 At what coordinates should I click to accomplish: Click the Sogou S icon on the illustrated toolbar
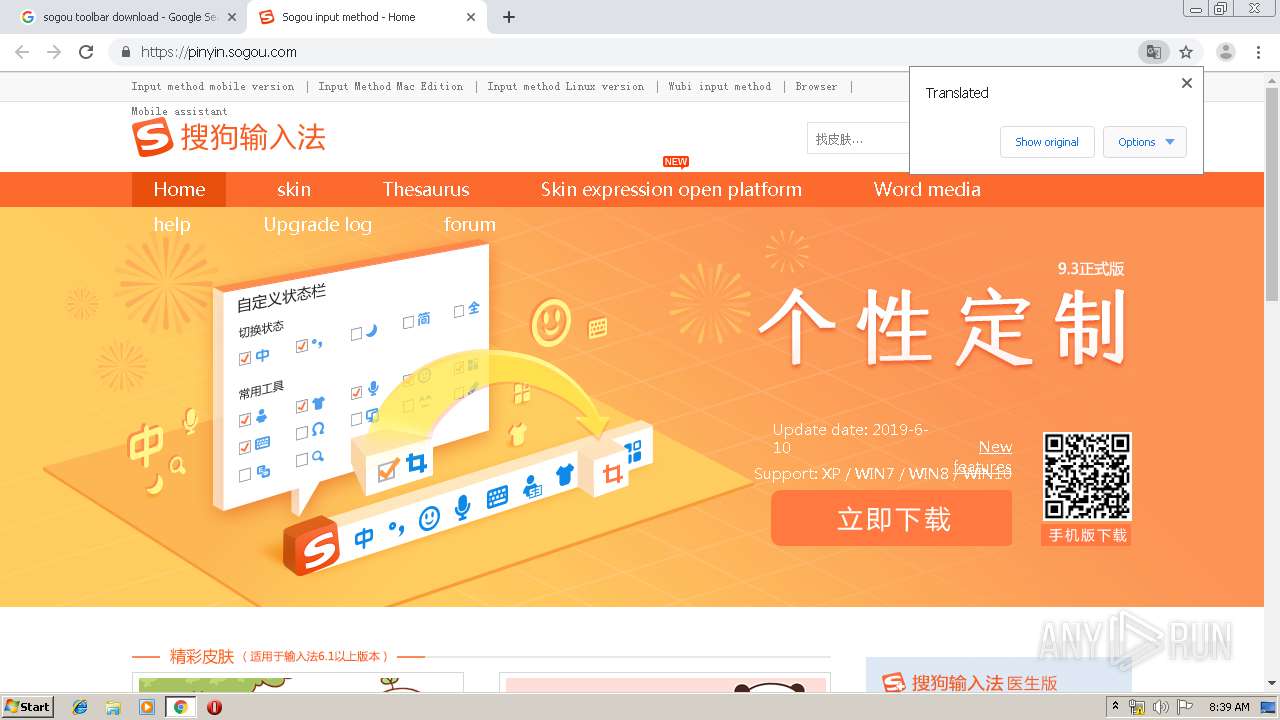pos(311,546)
